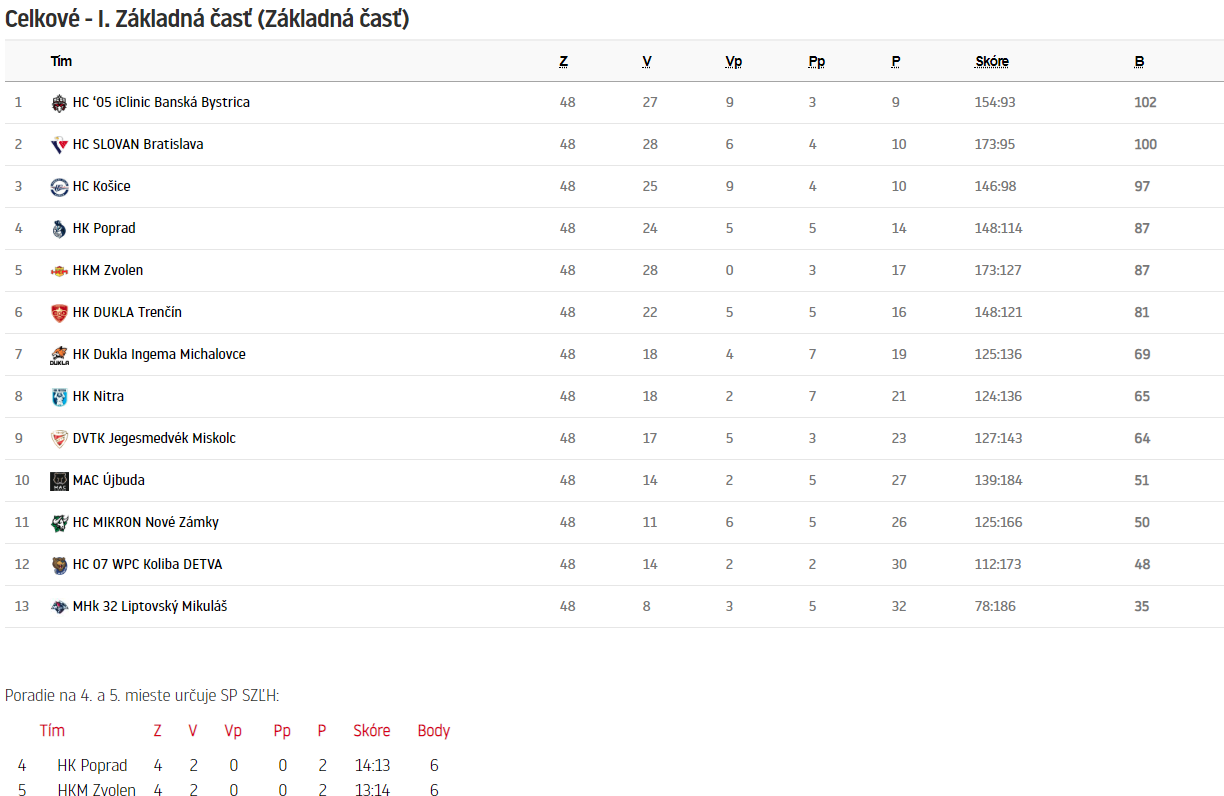Click HKM Zvolen in the tiebreaker table
The width and height of the screenshot is (1224, 796).
tap(97, 790)
